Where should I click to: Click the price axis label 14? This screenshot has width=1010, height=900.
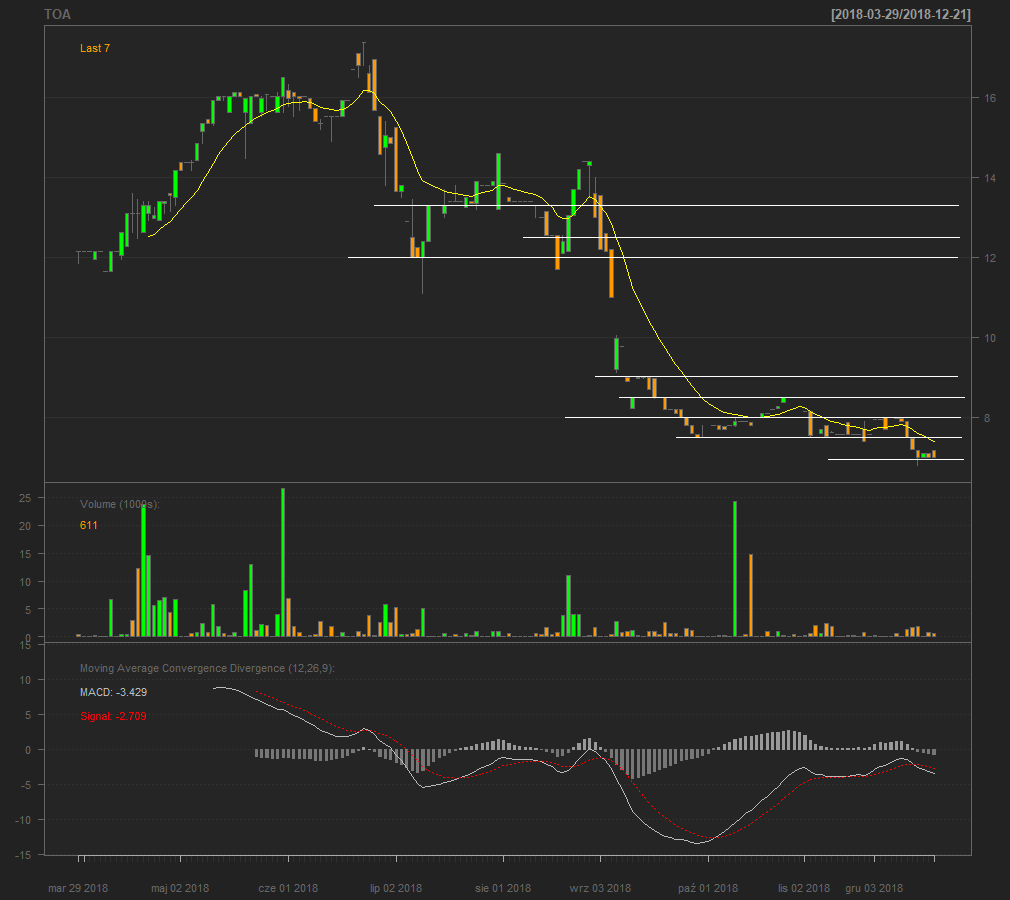(990, 178)
